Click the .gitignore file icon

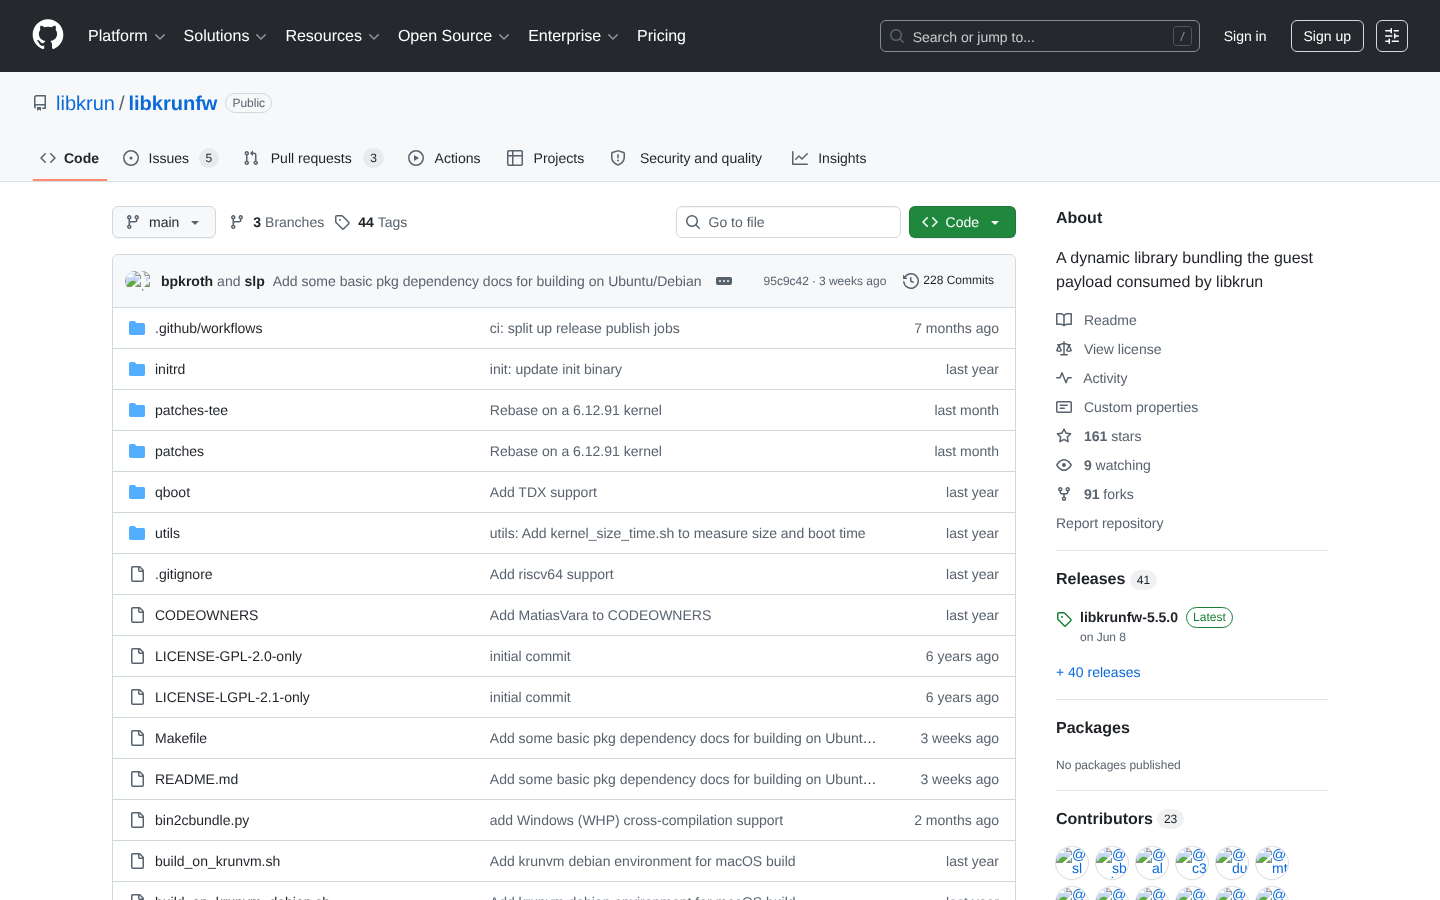pyautogui.click(x=137, y=574)
